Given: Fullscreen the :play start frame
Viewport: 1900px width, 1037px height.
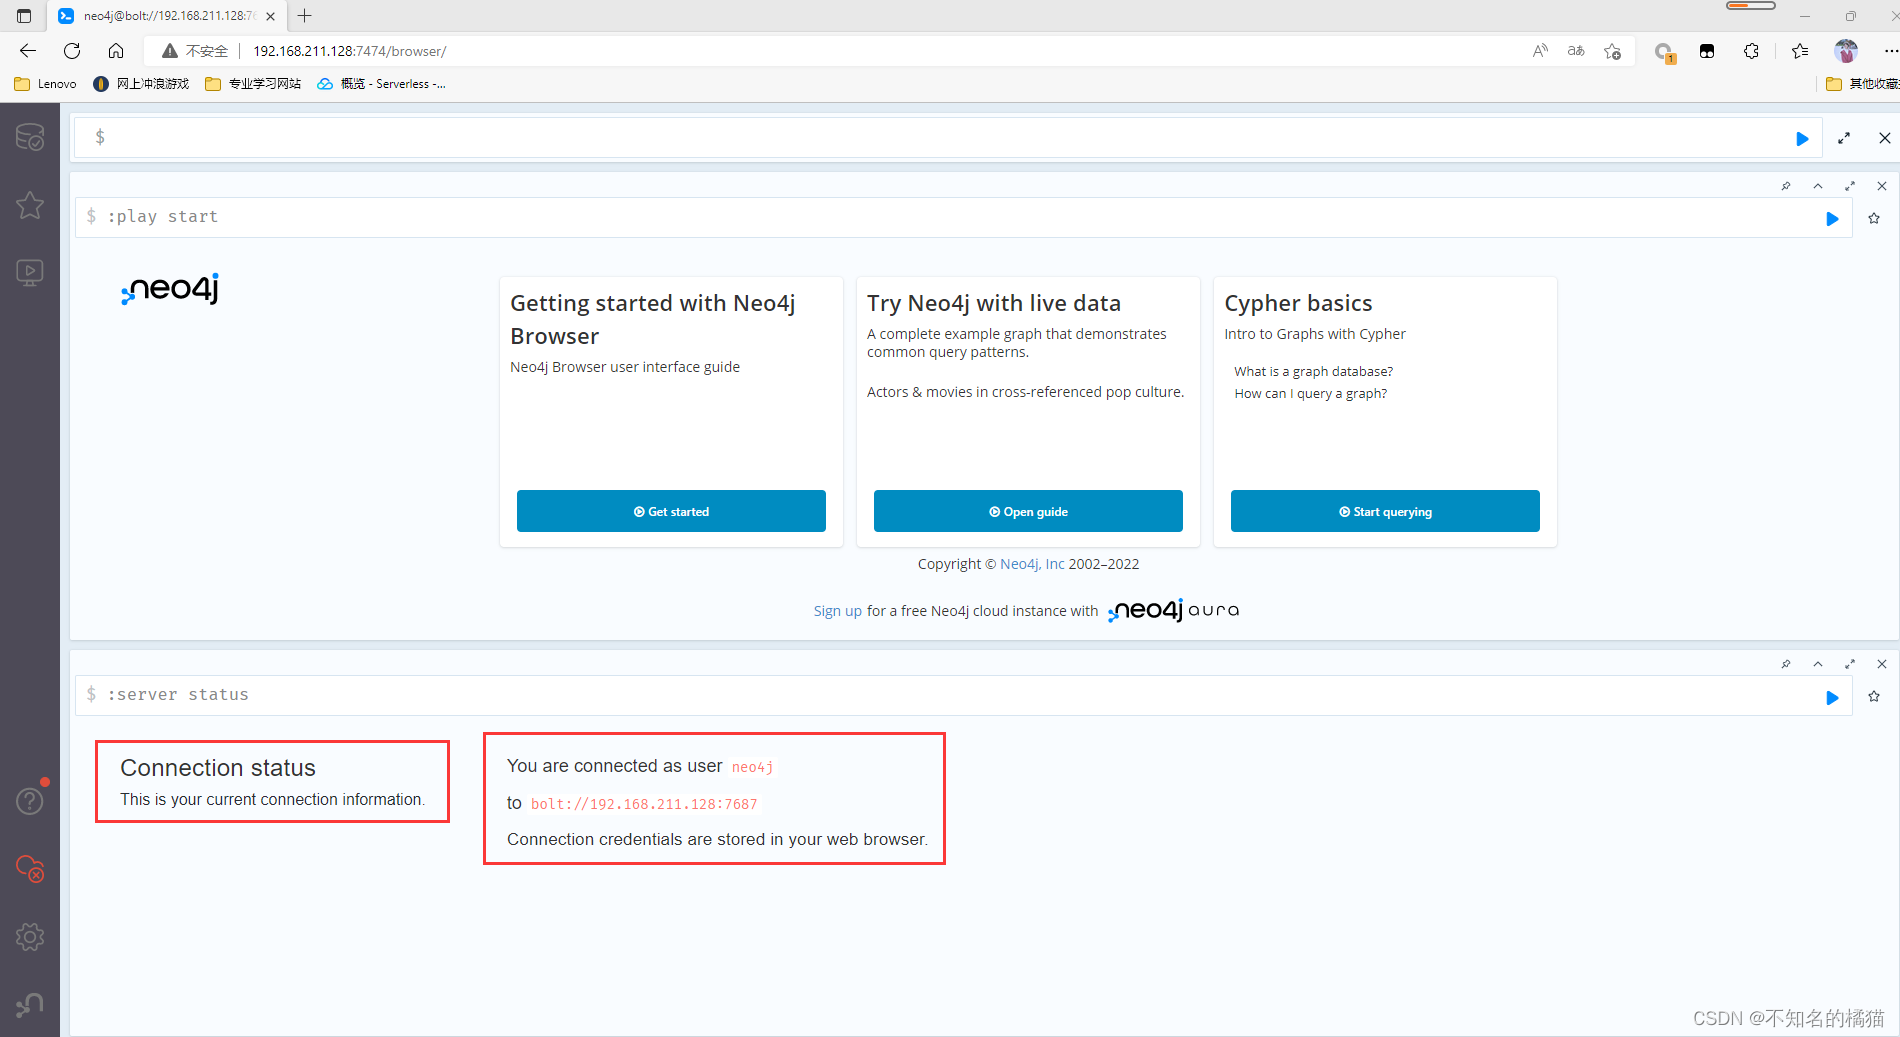Looking at the screenshot, I should pyautogui.click(x=1850, y=186).
